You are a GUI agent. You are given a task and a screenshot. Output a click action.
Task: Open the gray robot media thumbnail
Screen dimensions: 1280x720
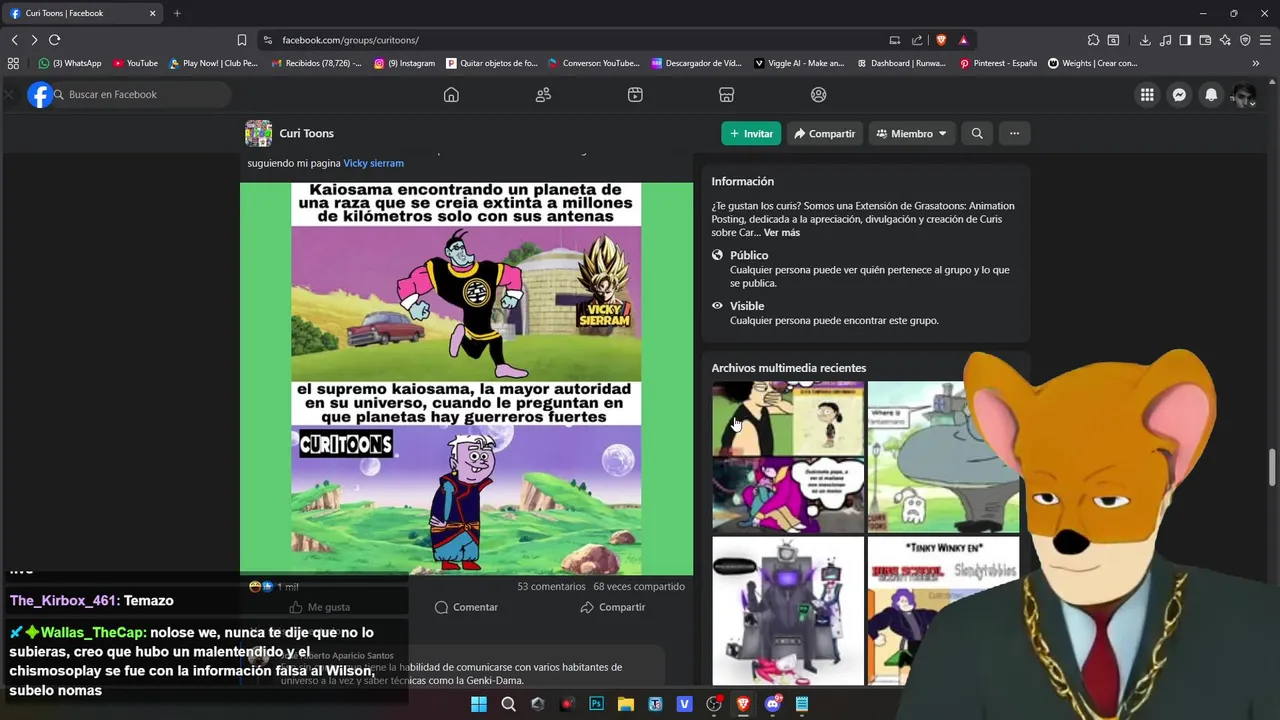[x=788, y=611]
